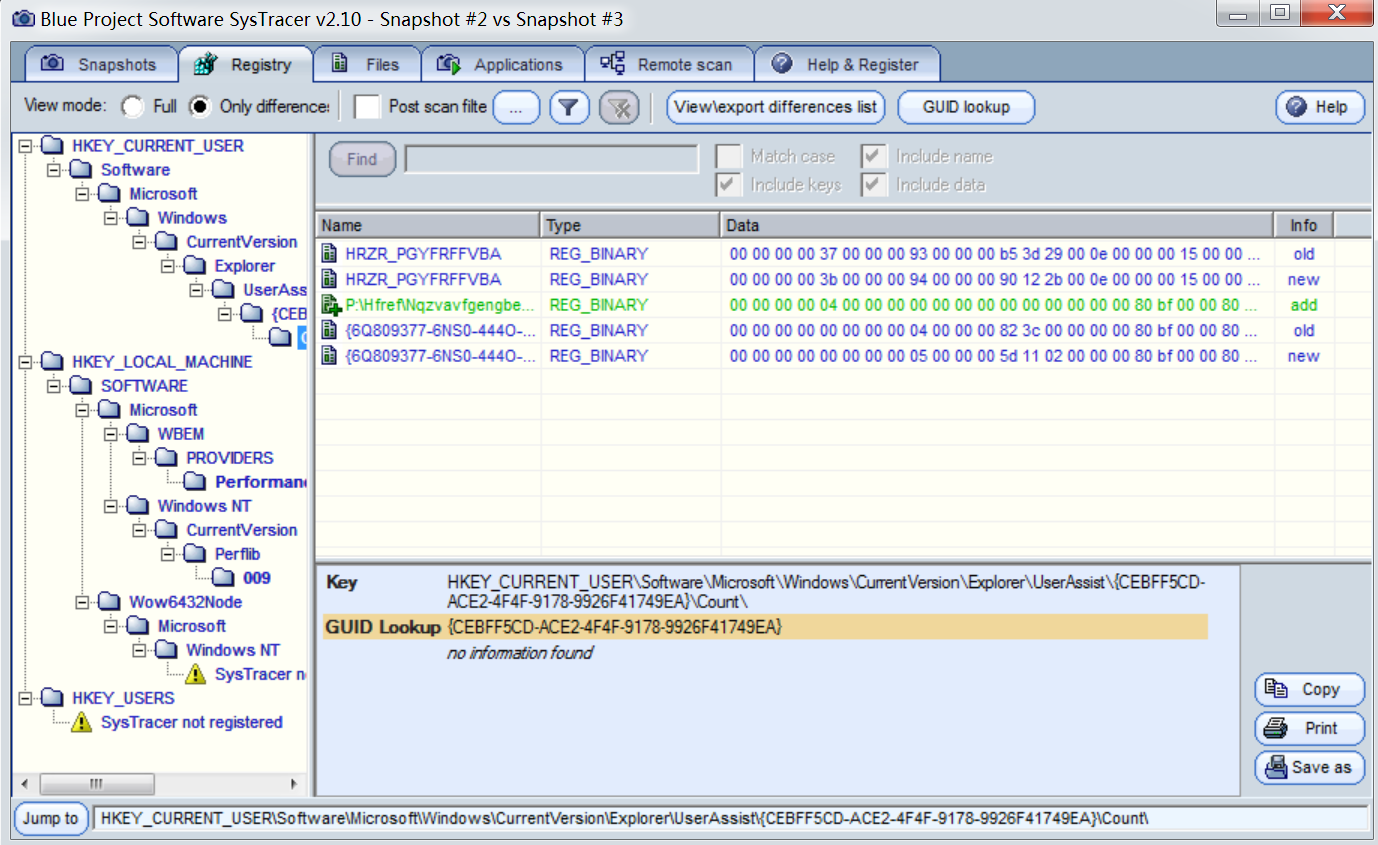The width and height of the screenshot is (1378, 845).
Task: Click the Registry tab cube icon
Action: point(206,64)
